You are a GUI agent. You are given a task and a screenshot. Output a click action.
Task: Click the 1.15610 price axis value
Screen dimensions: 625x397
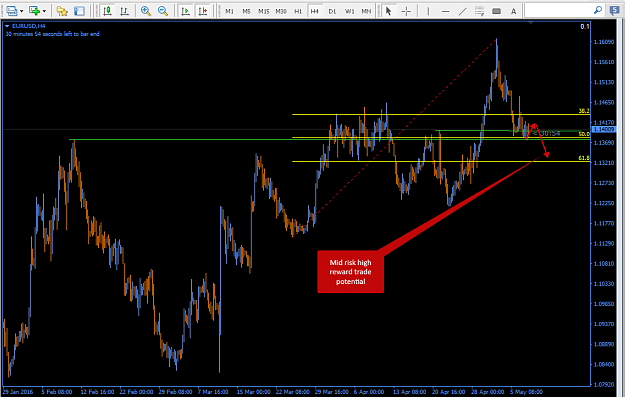click(x=604, y=62)
